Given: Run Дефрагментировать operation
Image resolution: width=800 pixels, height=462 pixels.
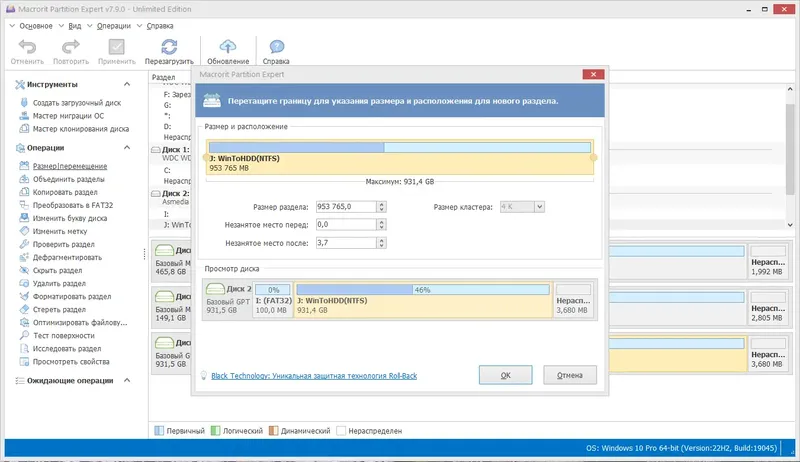Looking at the screenshot, I should click(67, 258).
